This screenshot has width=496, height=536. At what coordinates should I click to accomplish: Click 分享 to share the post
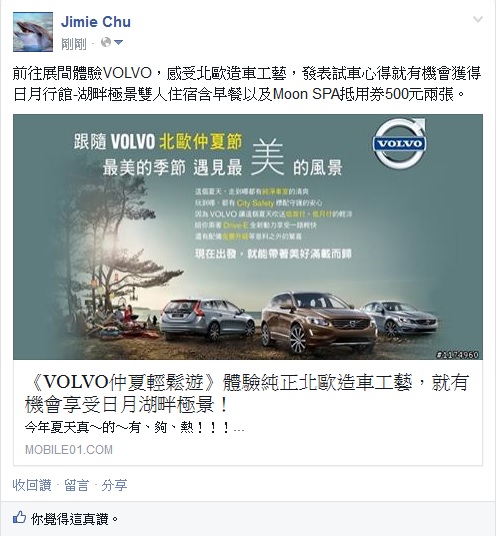point(114,485)
